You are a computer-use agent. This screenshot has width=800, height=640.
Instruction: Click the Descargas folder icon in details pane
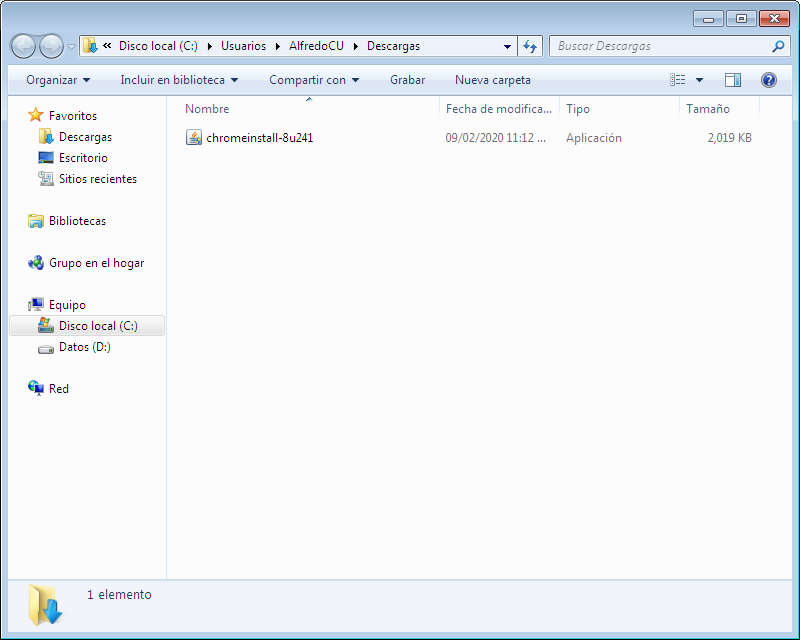[45, 605]
